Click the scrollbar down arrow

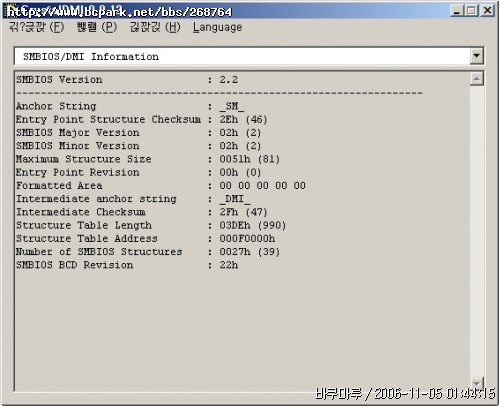coord(477,383)
